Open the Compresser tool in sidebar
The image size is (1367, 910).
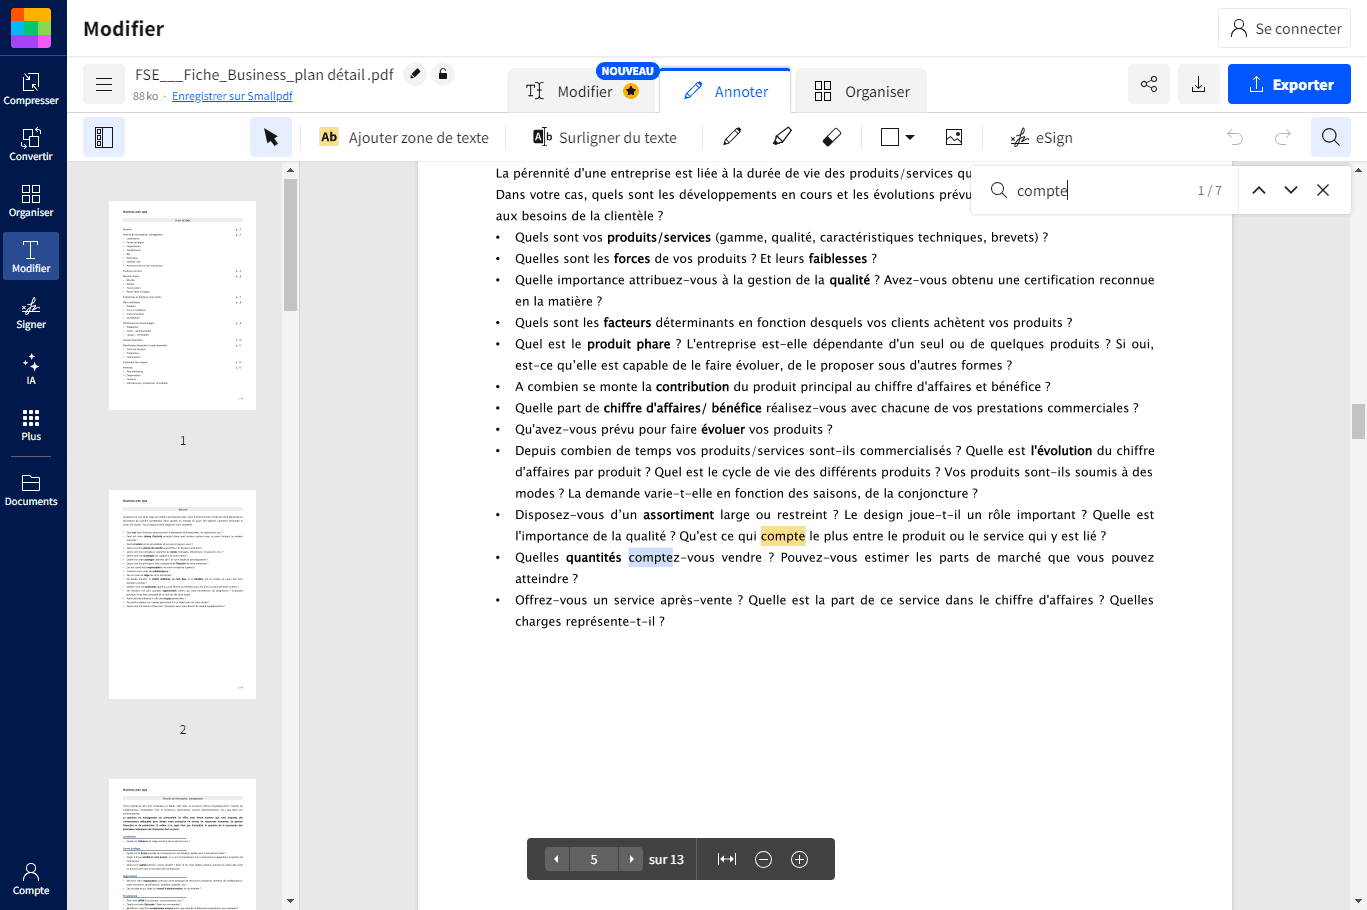click(31, 88)
